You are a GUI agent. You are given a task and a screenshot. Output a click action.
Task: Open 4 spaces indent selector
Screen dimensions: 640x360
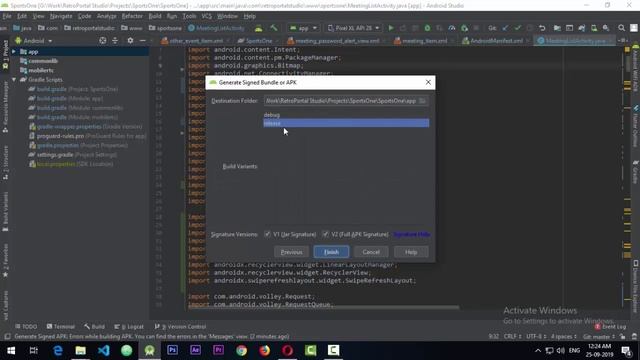[563, 337]
